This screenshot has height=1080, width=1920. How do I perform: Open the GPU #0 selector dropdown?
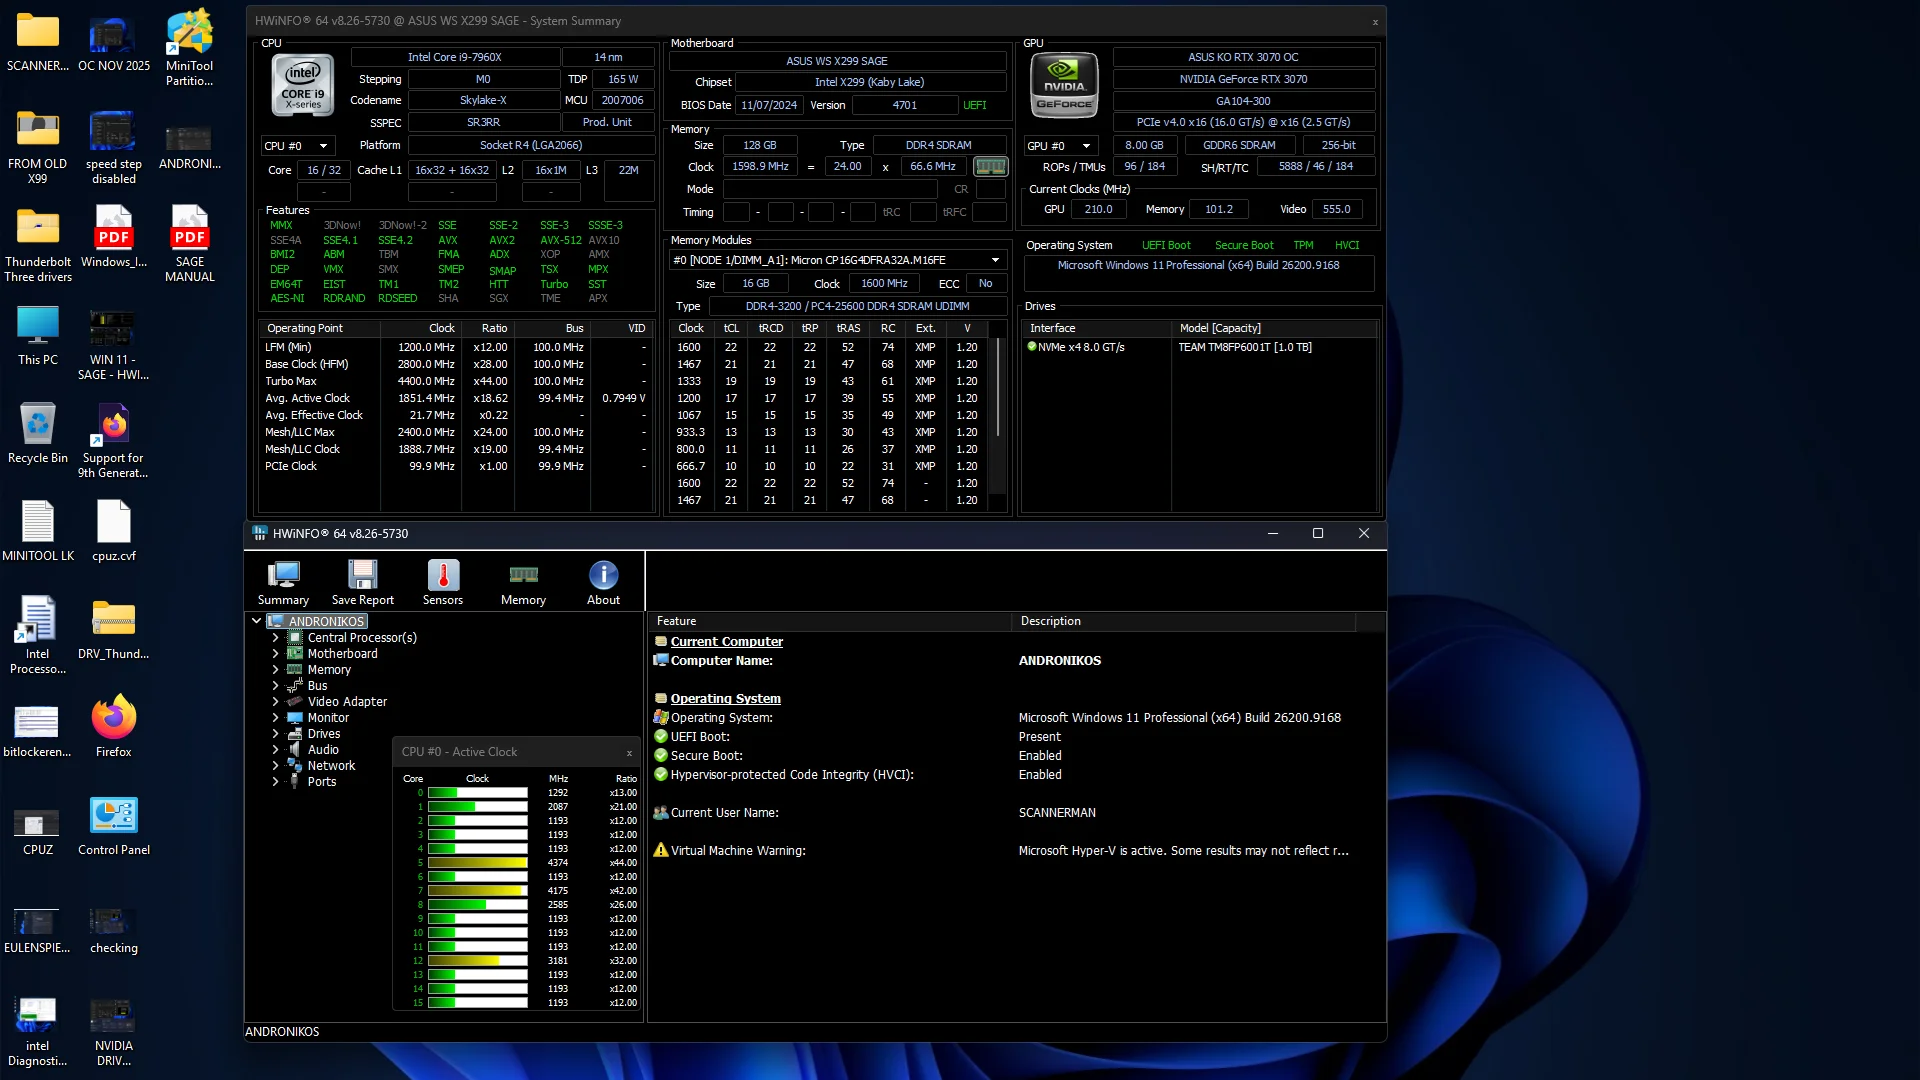pos(1061,146)
